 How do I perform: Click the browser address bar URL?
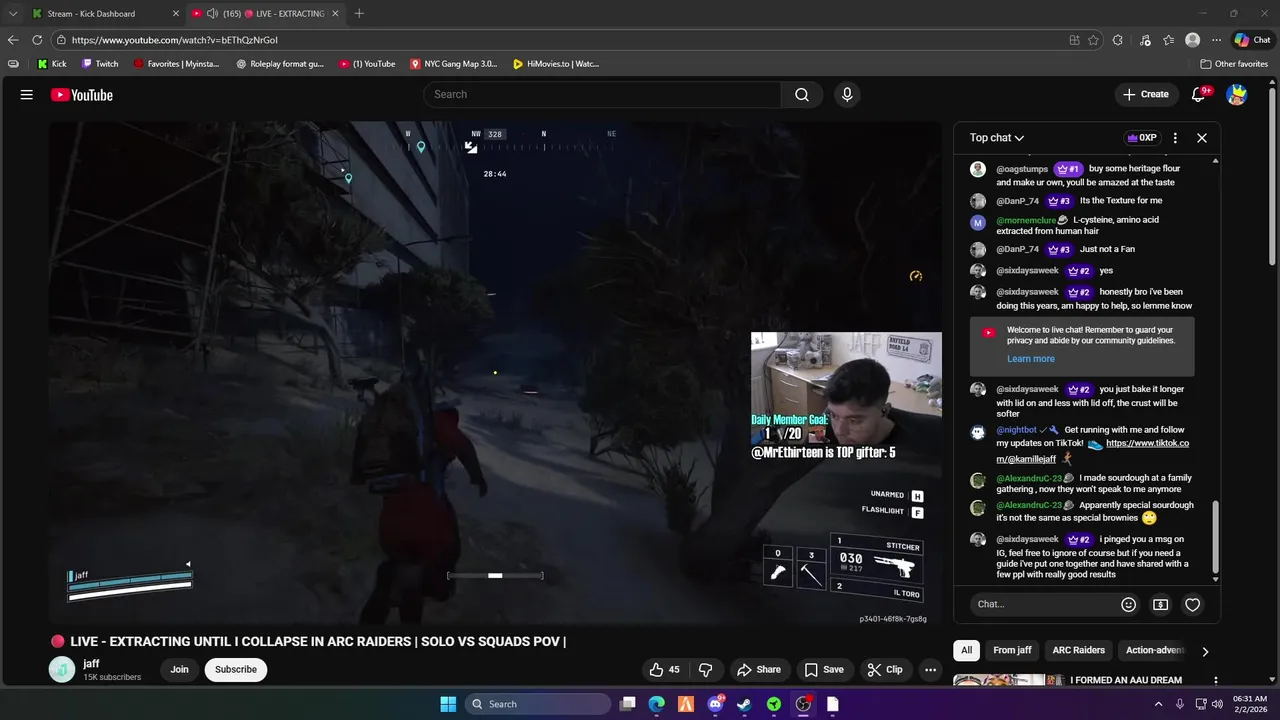coord(175,40)
